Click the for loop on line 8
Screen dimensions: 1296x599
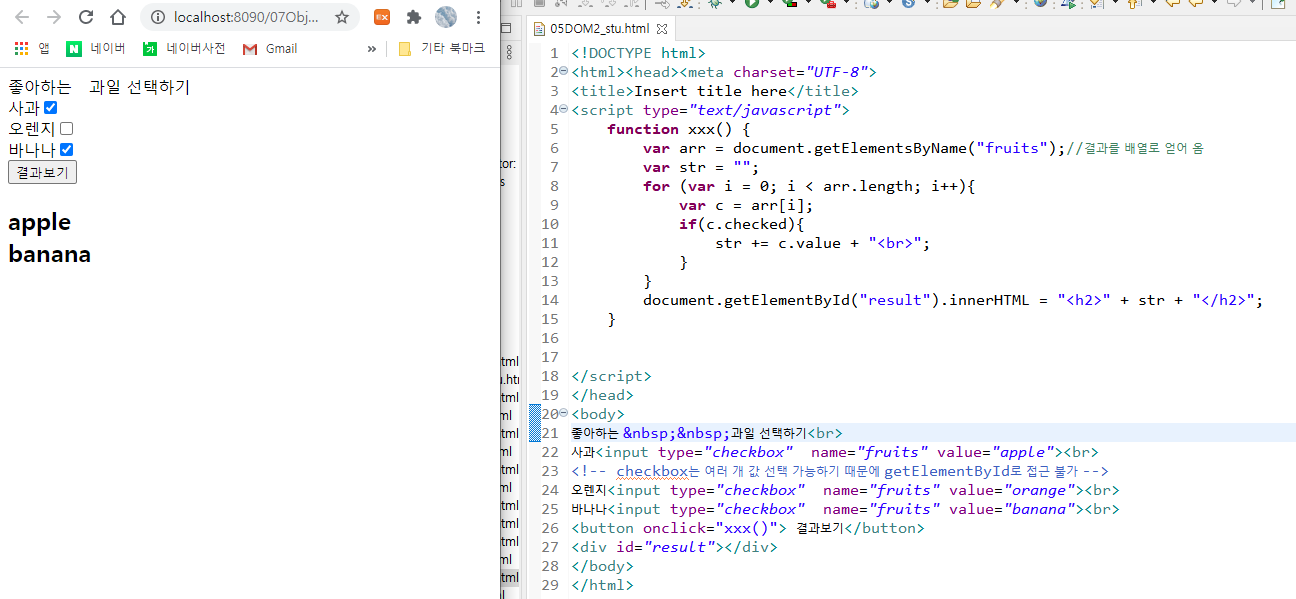point(808,186)
